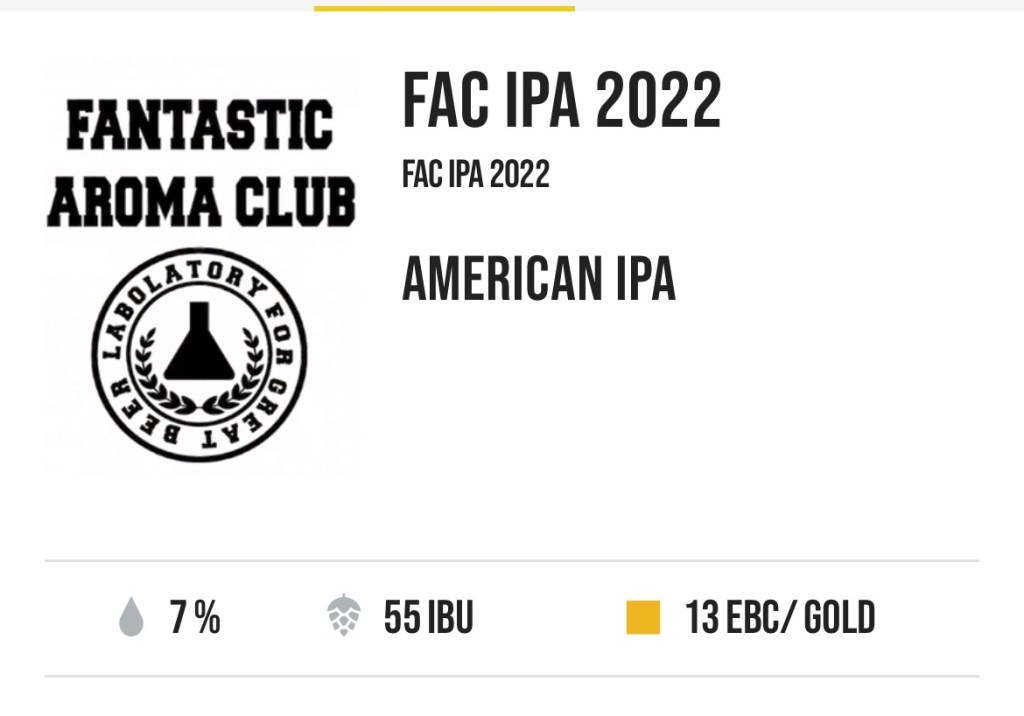1024x716 pixels.
Task: Open the large FAC IPA 2022 title
Action: click(x=561, y=101)
